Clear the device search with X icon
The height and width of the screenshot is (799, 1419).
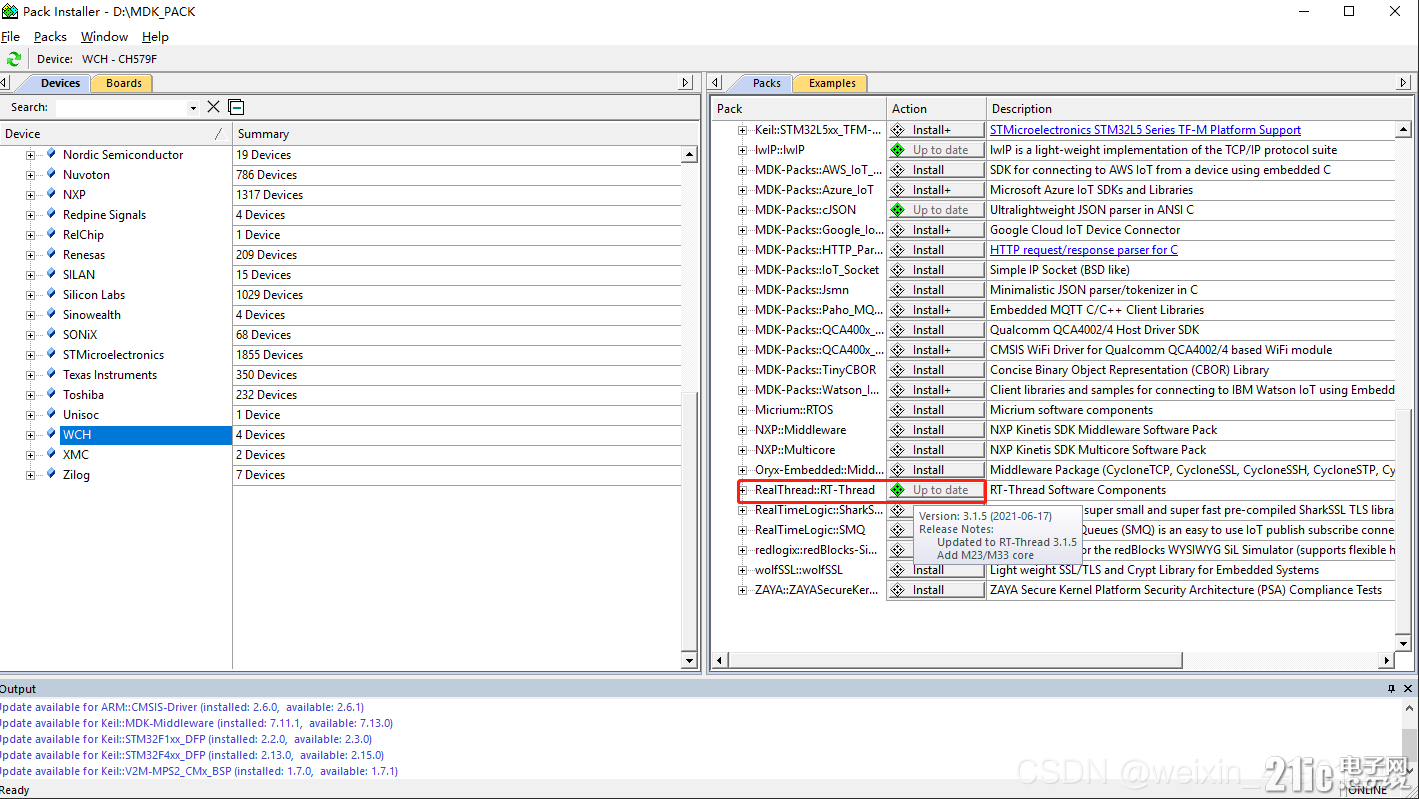coord(213,107)
